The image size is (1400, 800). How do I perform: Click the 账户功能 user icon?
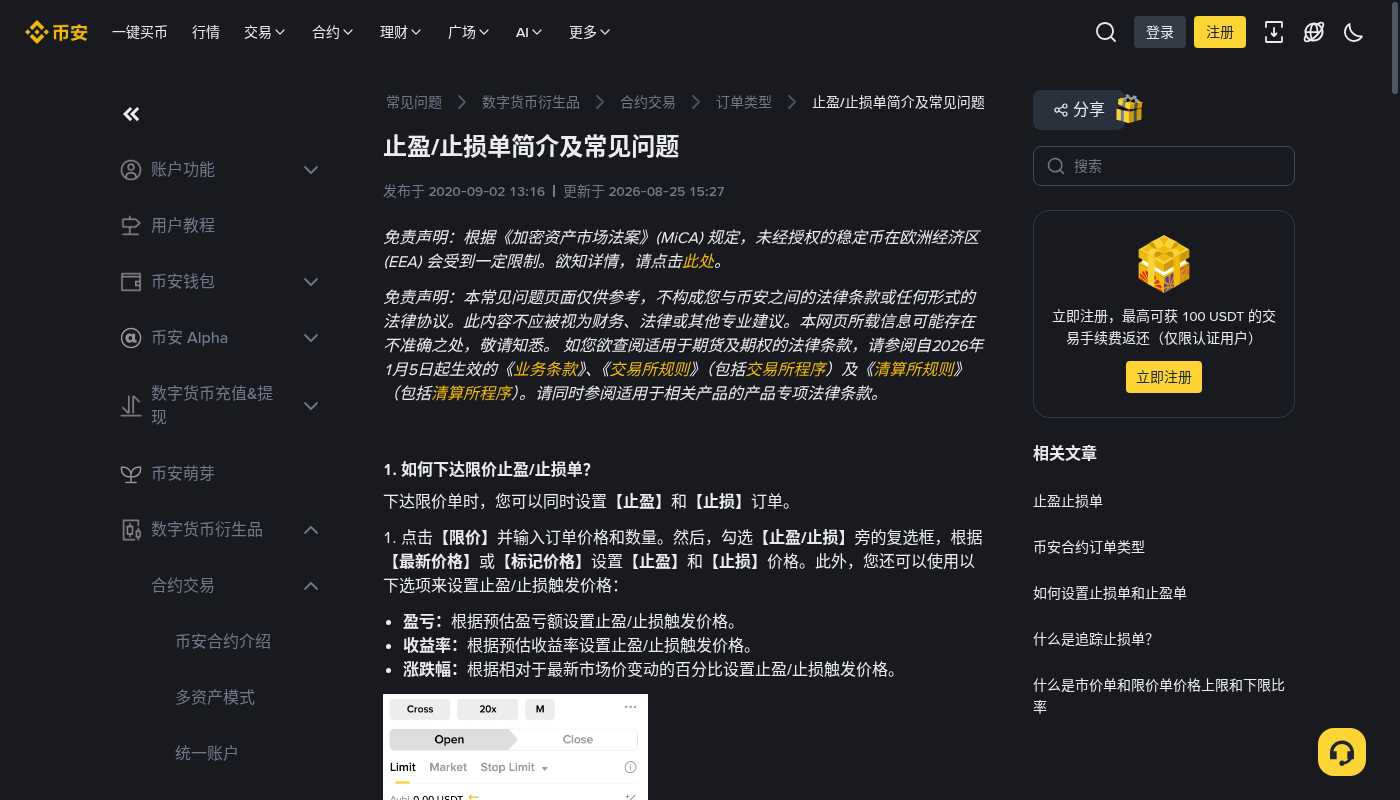(x=131, y=170)
